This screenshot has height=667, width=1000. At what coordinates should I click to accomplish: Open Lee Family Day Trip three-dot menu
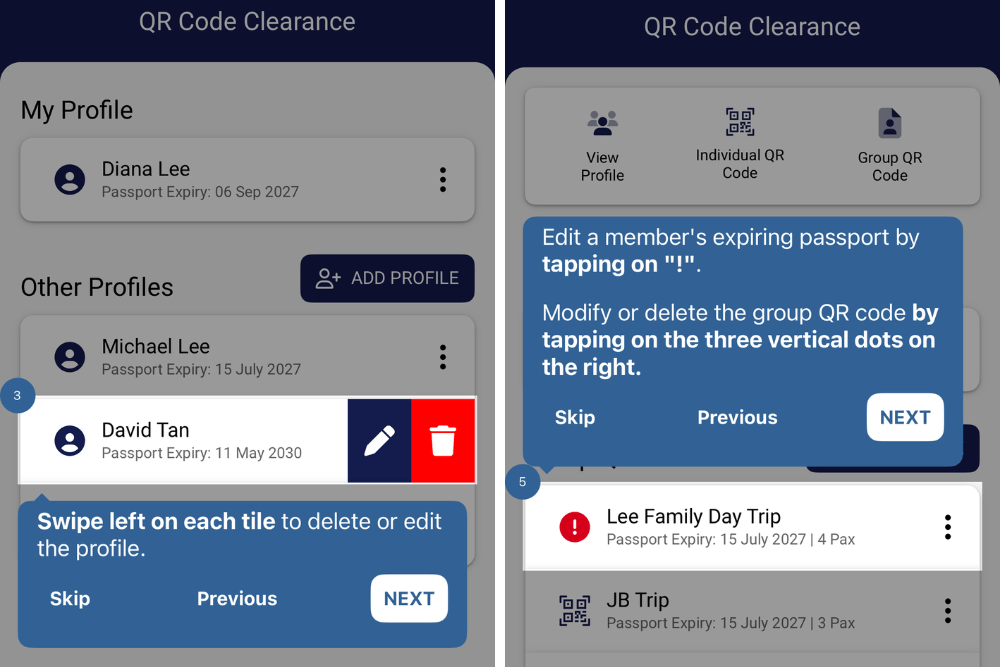947,527
